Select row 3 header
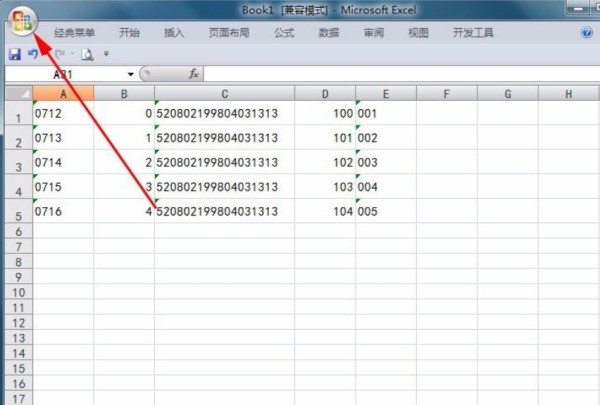 (19, 162)
